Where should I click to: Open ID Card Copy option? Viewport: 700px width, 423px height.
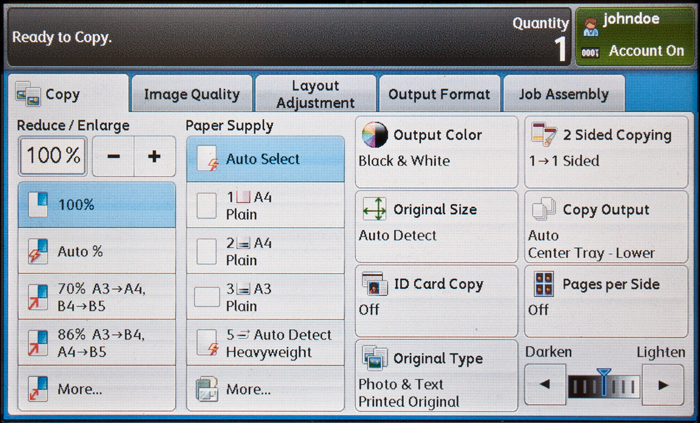click(436, 296)
